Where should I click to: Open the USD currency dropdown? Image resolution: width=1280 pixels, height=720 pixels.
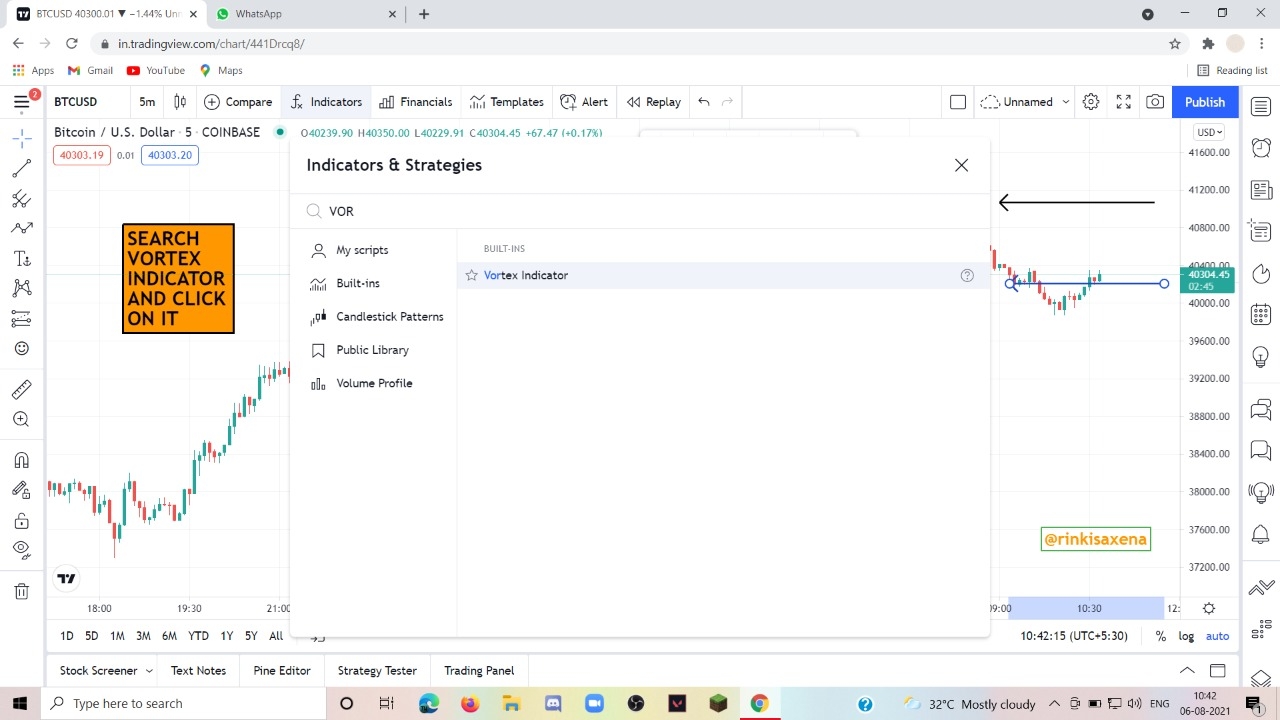[1209, 132]
